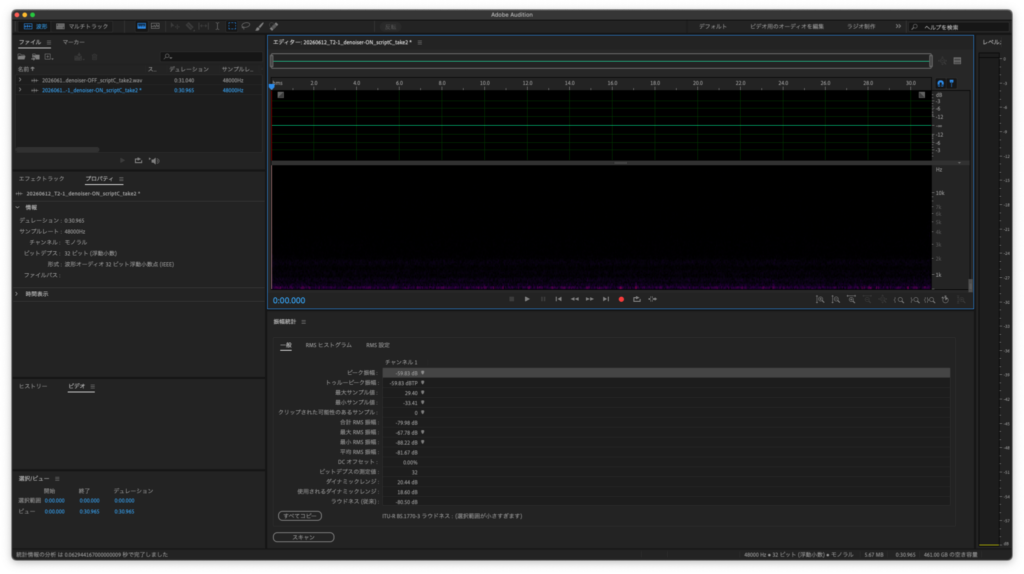Click Zoom to Selection icon
The width and height of the screenshot is (1024, 574).
coord(929,300)
